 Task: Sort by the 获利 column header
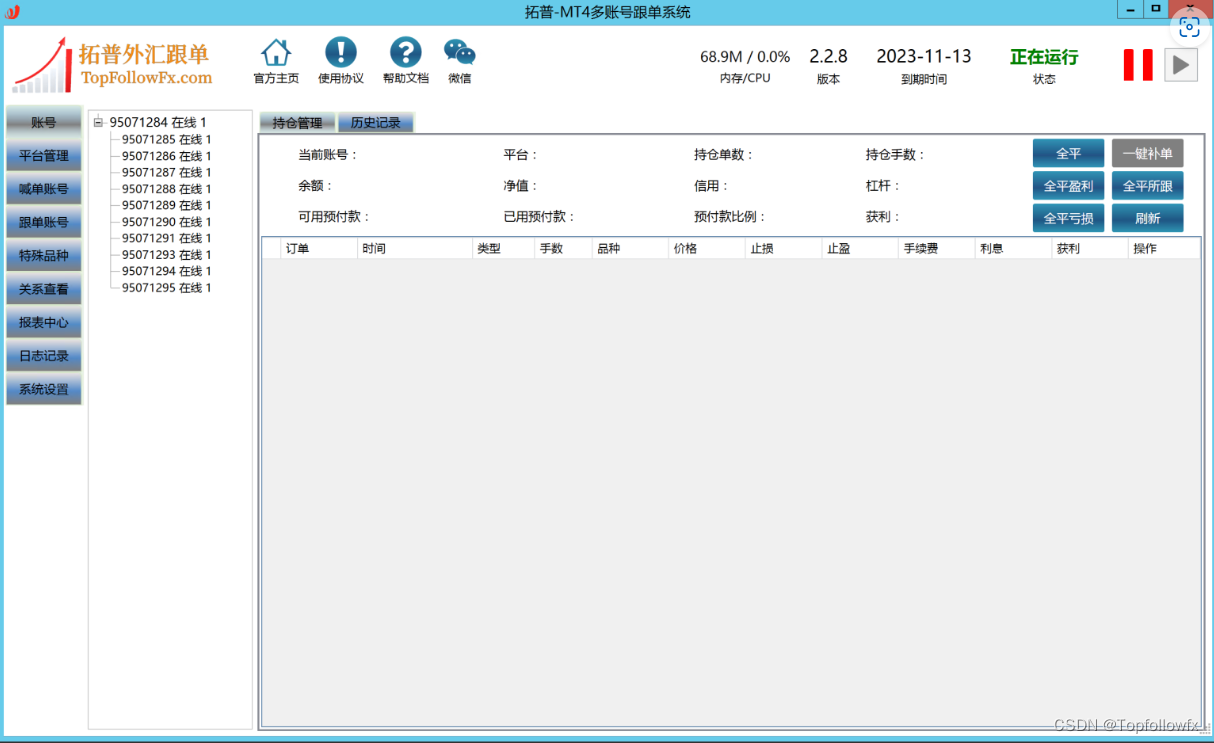click(1090, 249)
